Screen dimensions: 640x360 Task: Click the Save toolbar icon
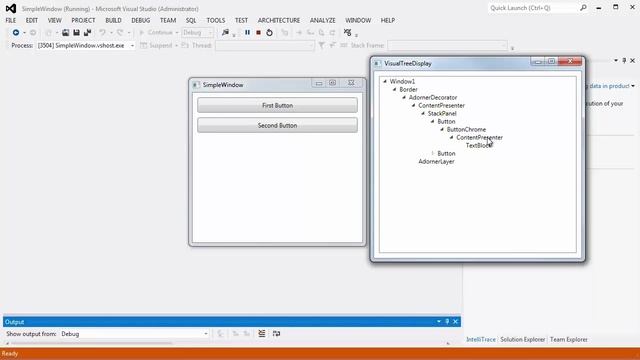click(x=76, y=33)
